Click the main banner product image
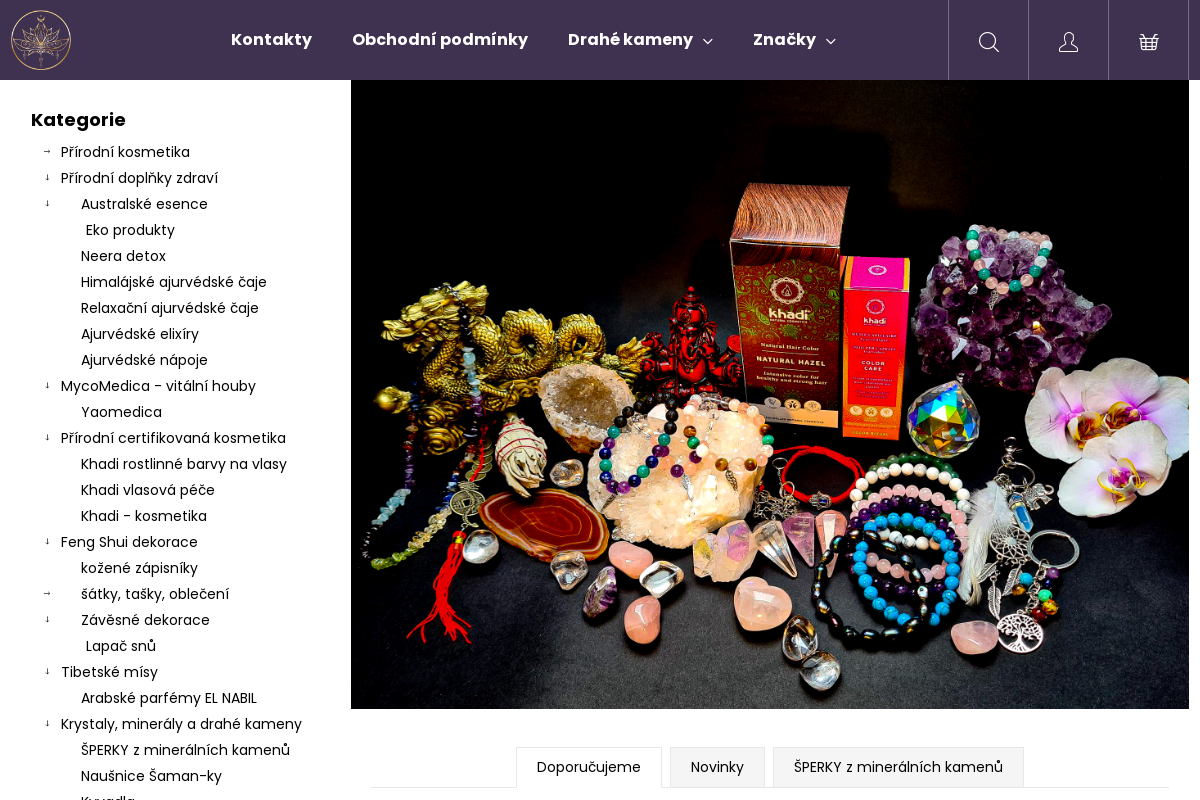The height and width of the screenshot is (800, 1200). 770,394
